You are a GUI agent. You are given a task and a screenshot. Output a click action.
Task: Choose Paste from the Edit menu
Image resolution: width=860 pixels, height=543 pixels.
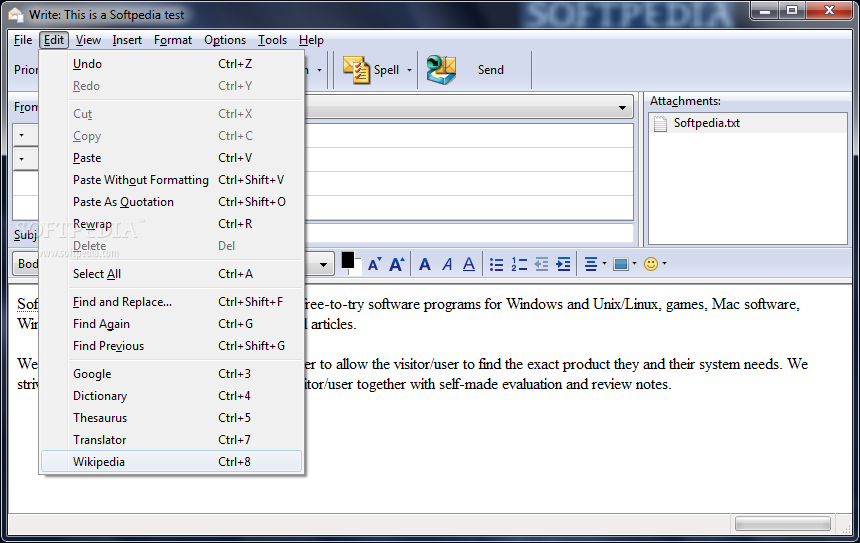click(172, 158)
